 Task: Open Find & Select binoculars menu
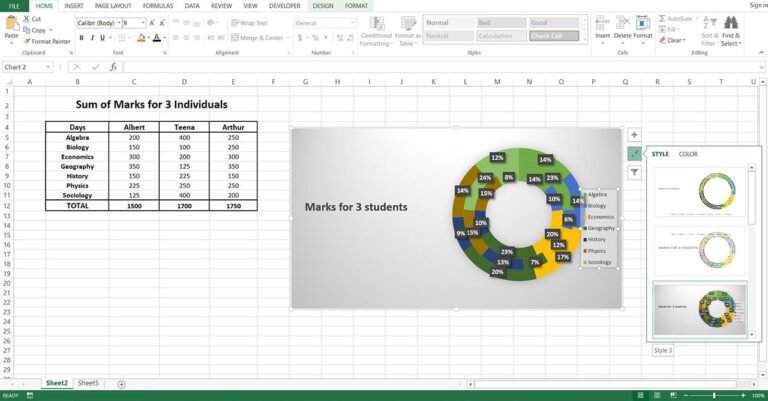coord(731,31)
